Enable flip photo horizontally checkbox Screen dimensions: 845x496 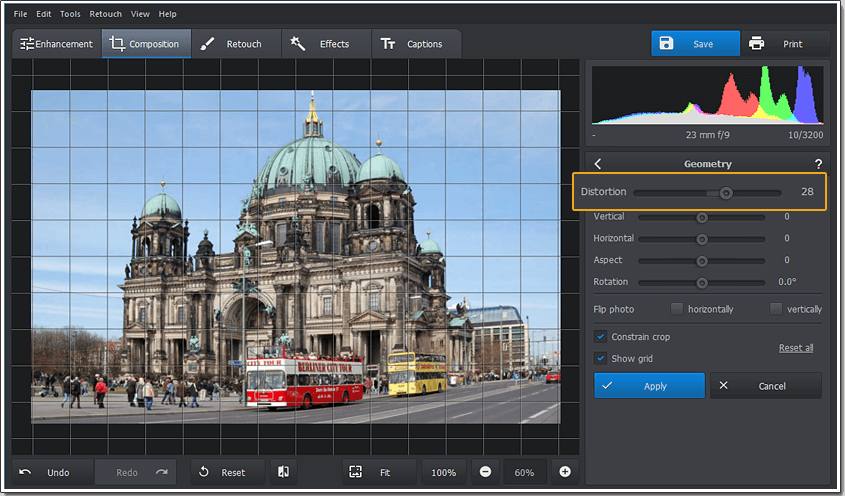[x=676, y=308]
